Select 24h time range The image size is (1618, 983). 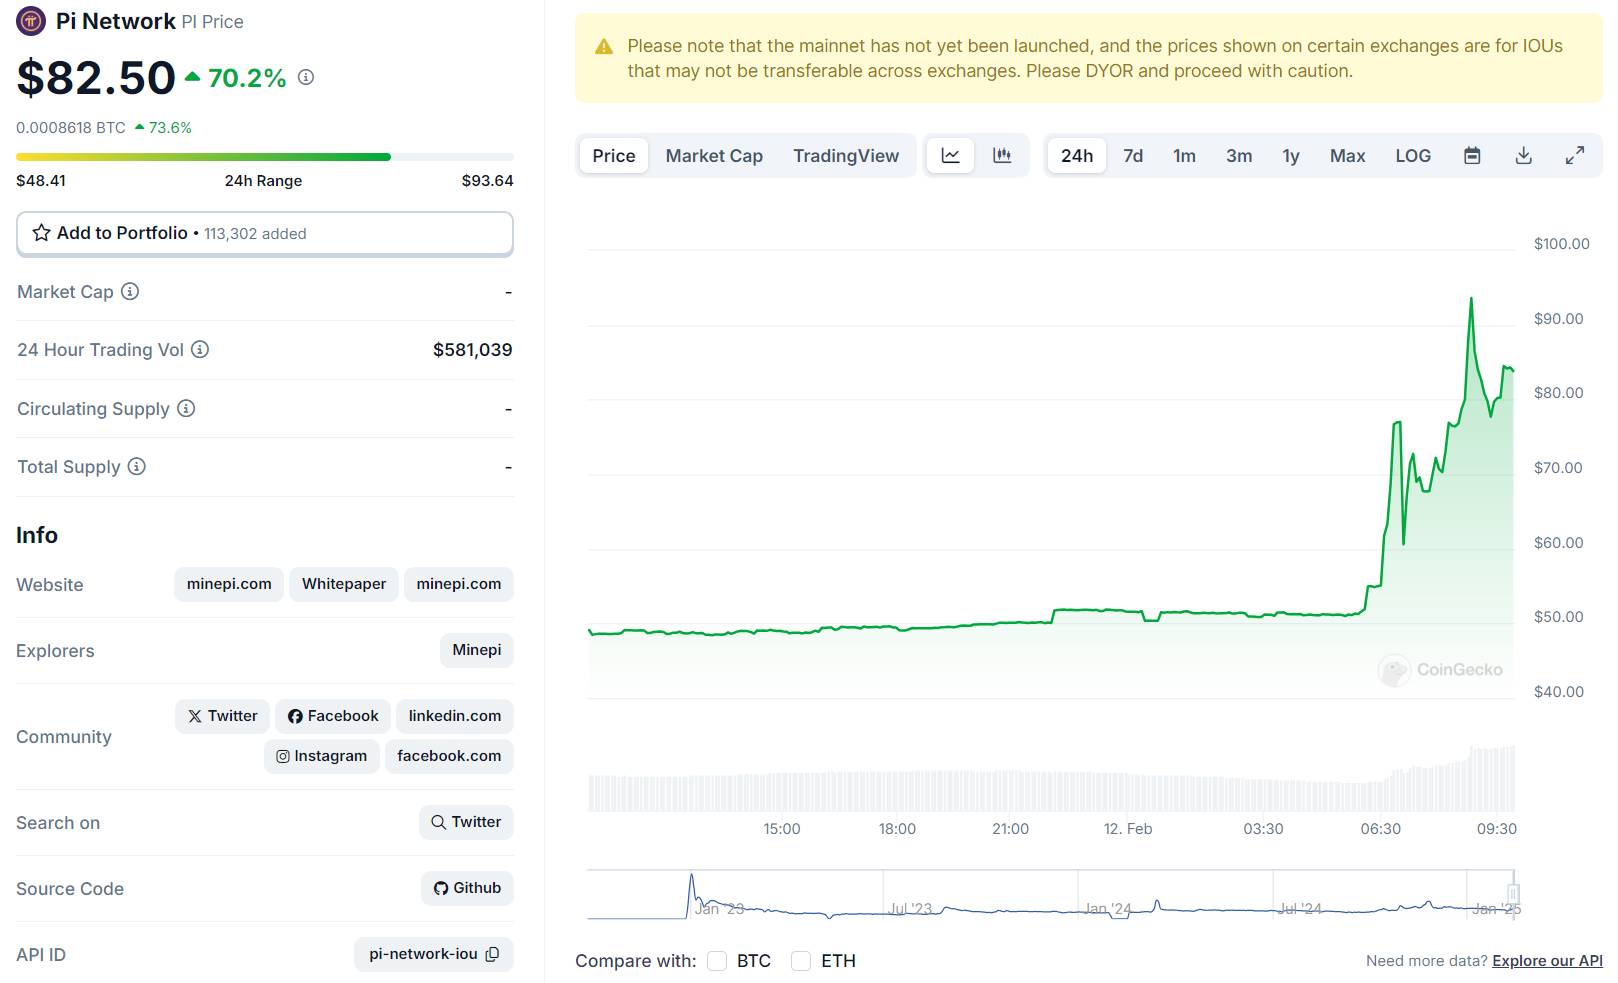tap(1077, 156)
